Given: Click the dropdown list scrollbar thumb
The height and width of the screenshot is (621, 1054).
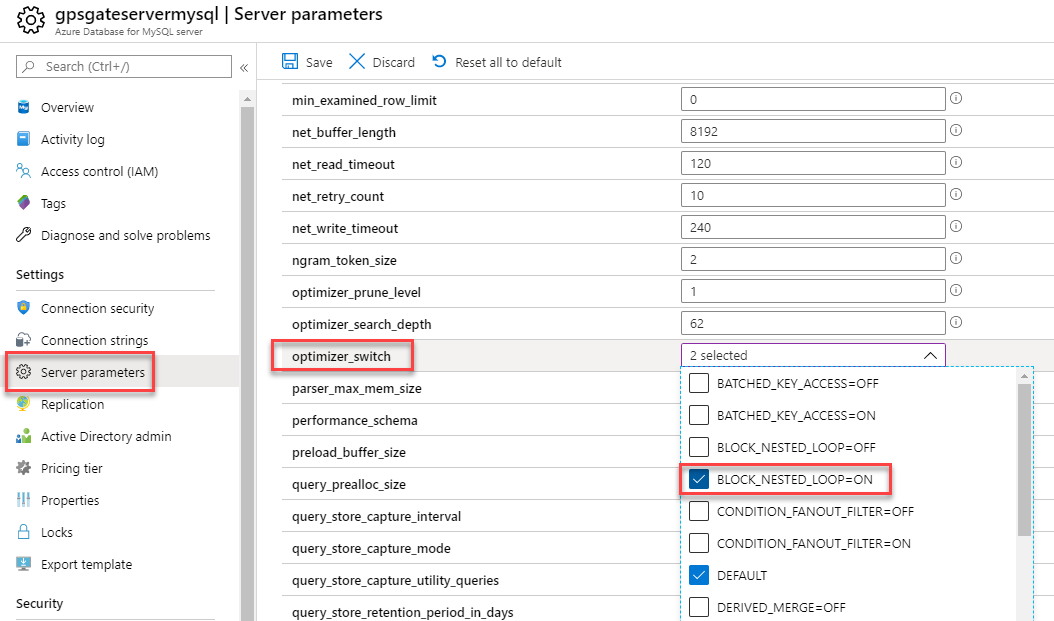Looking at the screenshot, I should click(1024, 460).
